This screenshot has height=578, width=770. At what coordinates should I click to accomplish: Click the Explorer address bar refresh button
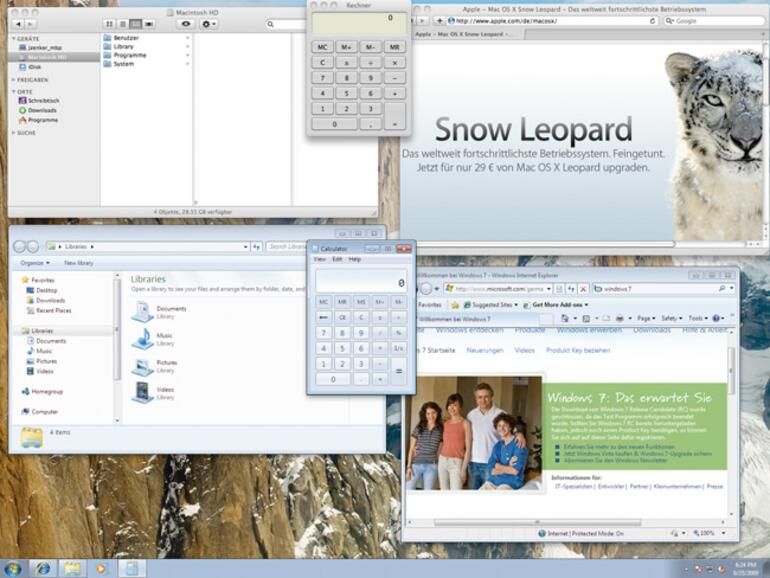tap(256, 247)
